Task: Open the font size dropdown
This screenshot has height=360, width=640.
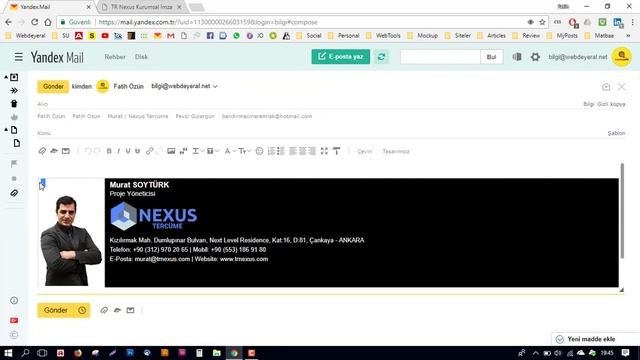Action: click(x=244, y=151)
